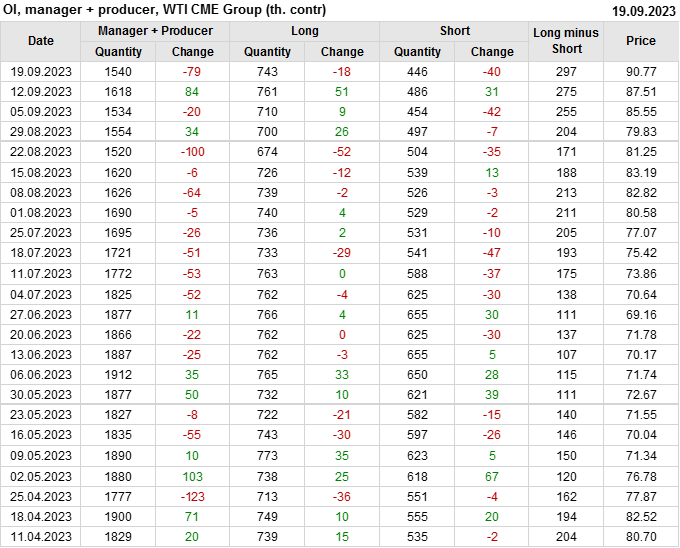Click the Long minus Short value 297
This screenshot has height=548, width=680.
(x=566, y=72)
